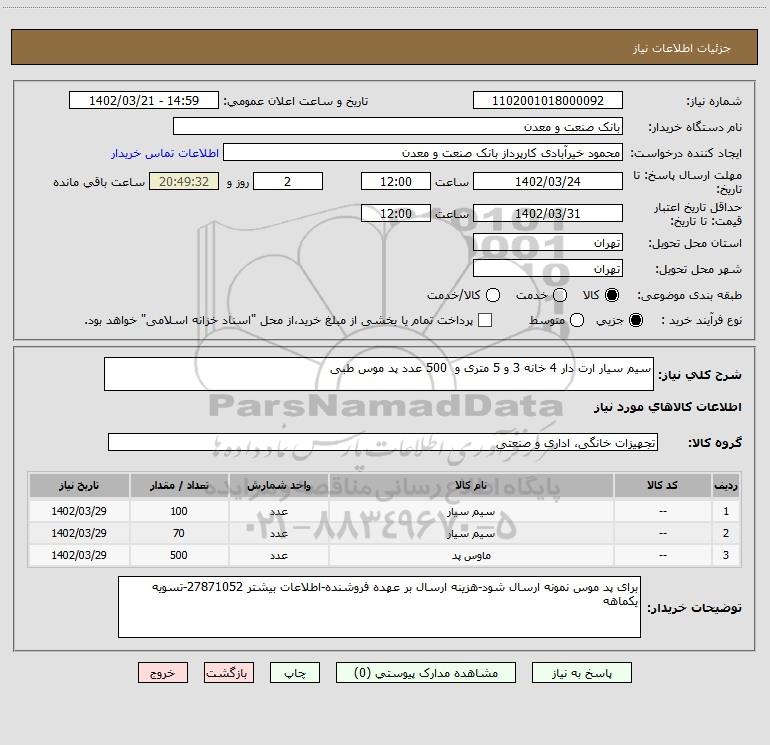Click need date 1402/03/29 in row 1
This screenshot has width=770, height=745.
(x=79, y=511)
